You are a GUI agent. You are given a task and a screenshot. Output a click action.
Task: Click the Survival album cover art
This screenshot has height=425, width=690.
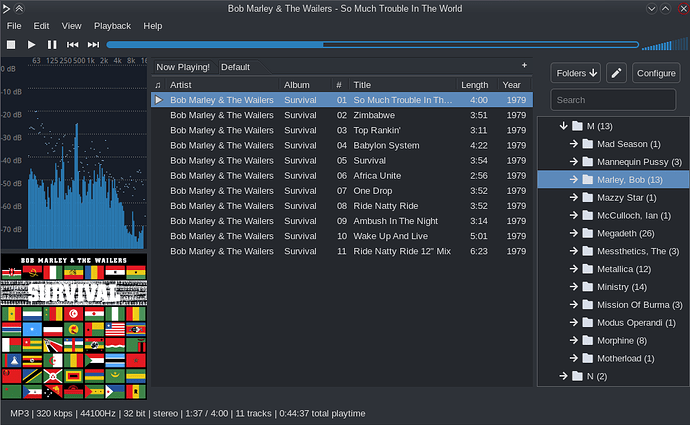point(74,326)
